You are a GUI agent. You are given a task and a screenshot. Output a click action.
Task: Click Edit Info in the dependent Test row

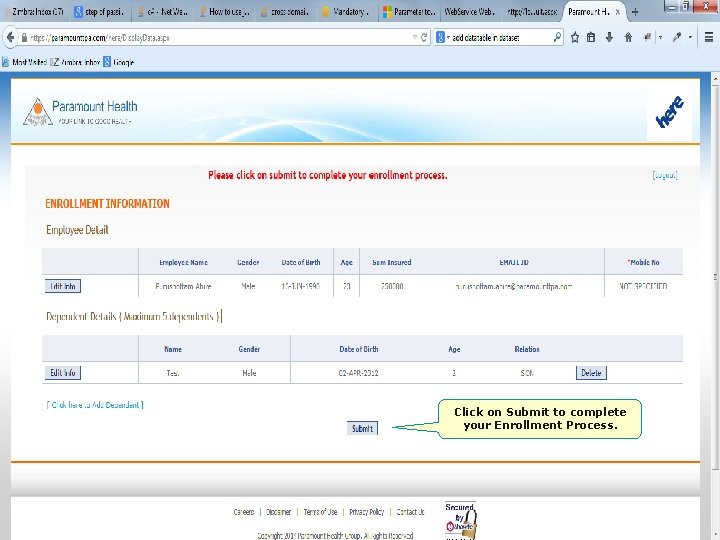click(x=63, y=372)
